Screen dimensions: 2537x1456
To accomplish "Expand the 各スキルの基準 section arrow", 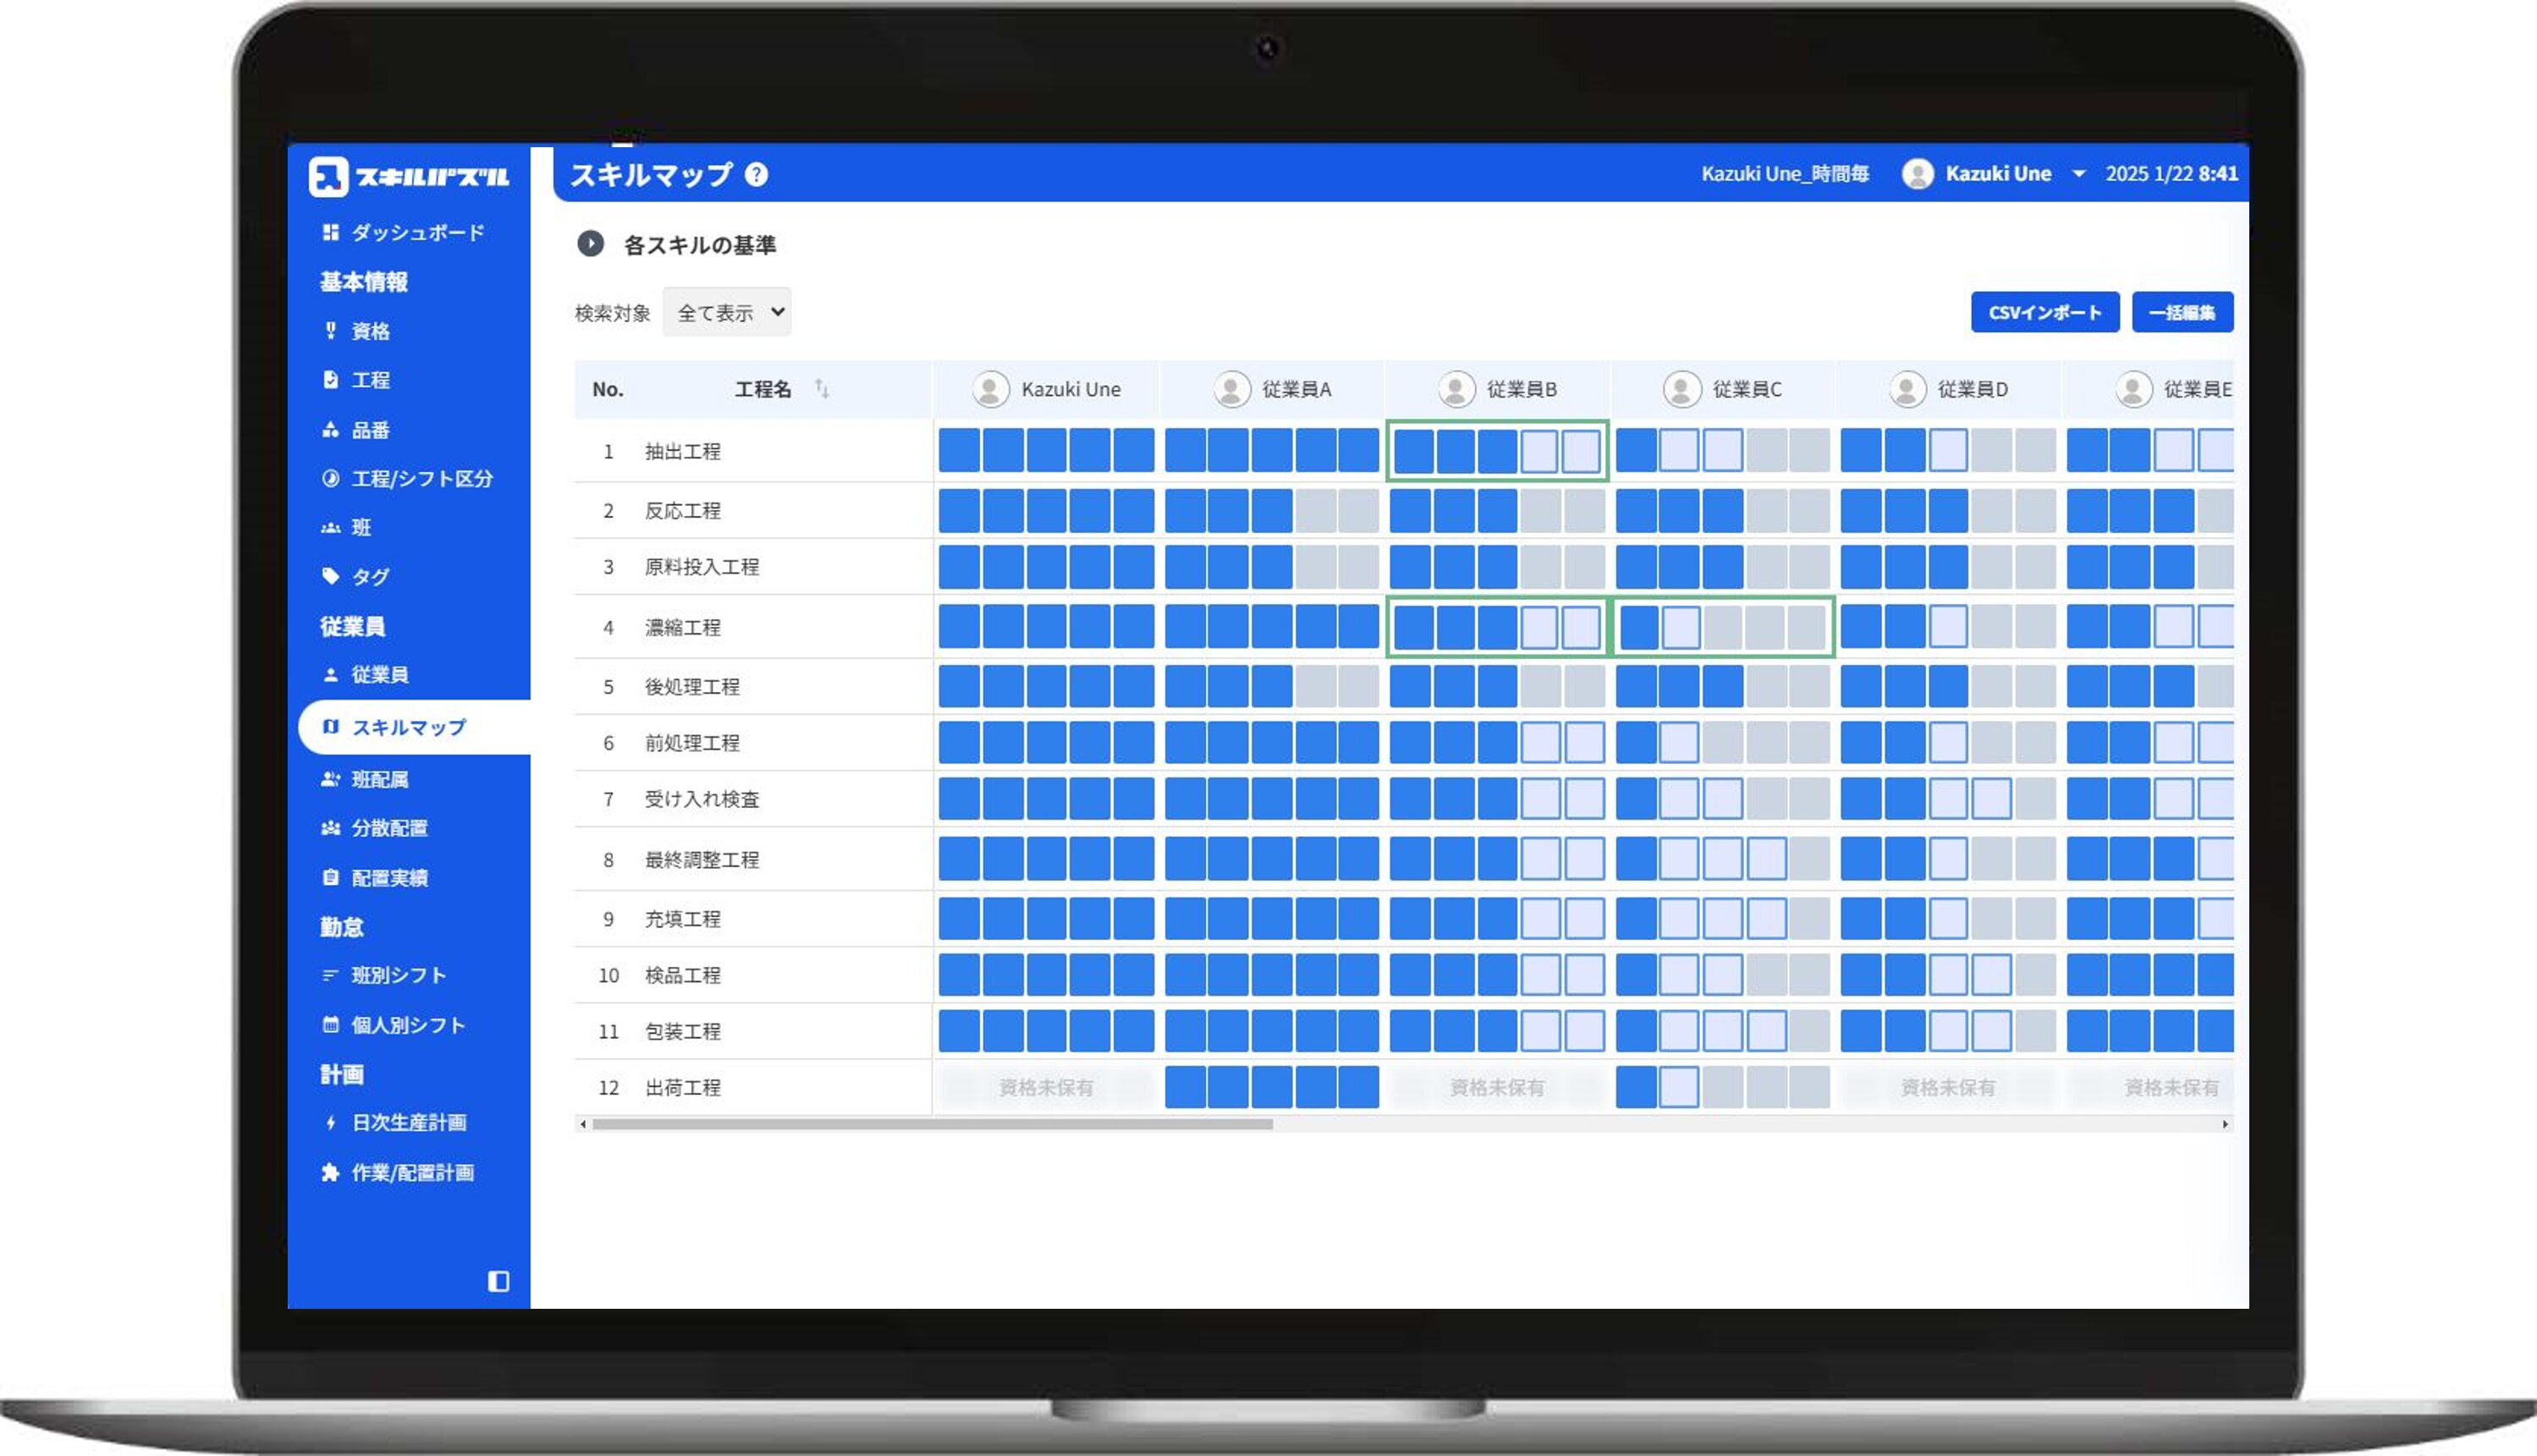I will [590, 244].
